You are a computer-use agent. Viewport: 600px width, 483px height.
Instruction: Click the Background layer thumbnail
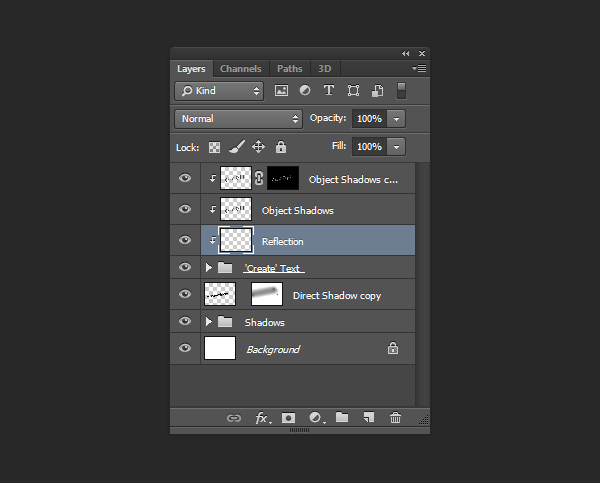pos(220,348)
